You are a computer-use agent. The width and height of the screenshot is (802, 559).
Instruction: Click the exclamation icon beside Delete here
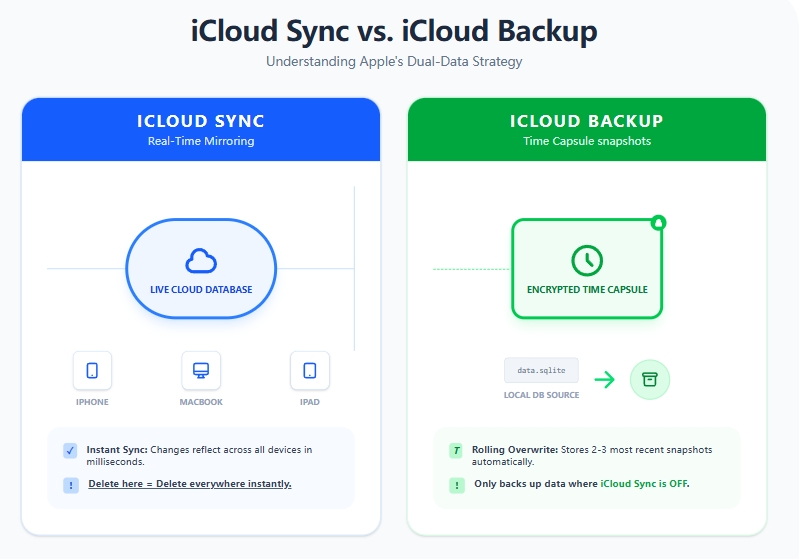click(71, 485)
